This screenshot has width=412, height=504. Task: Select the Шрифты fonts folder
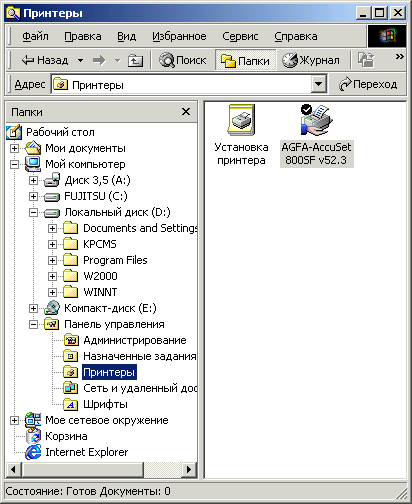[x=105, y=404]
